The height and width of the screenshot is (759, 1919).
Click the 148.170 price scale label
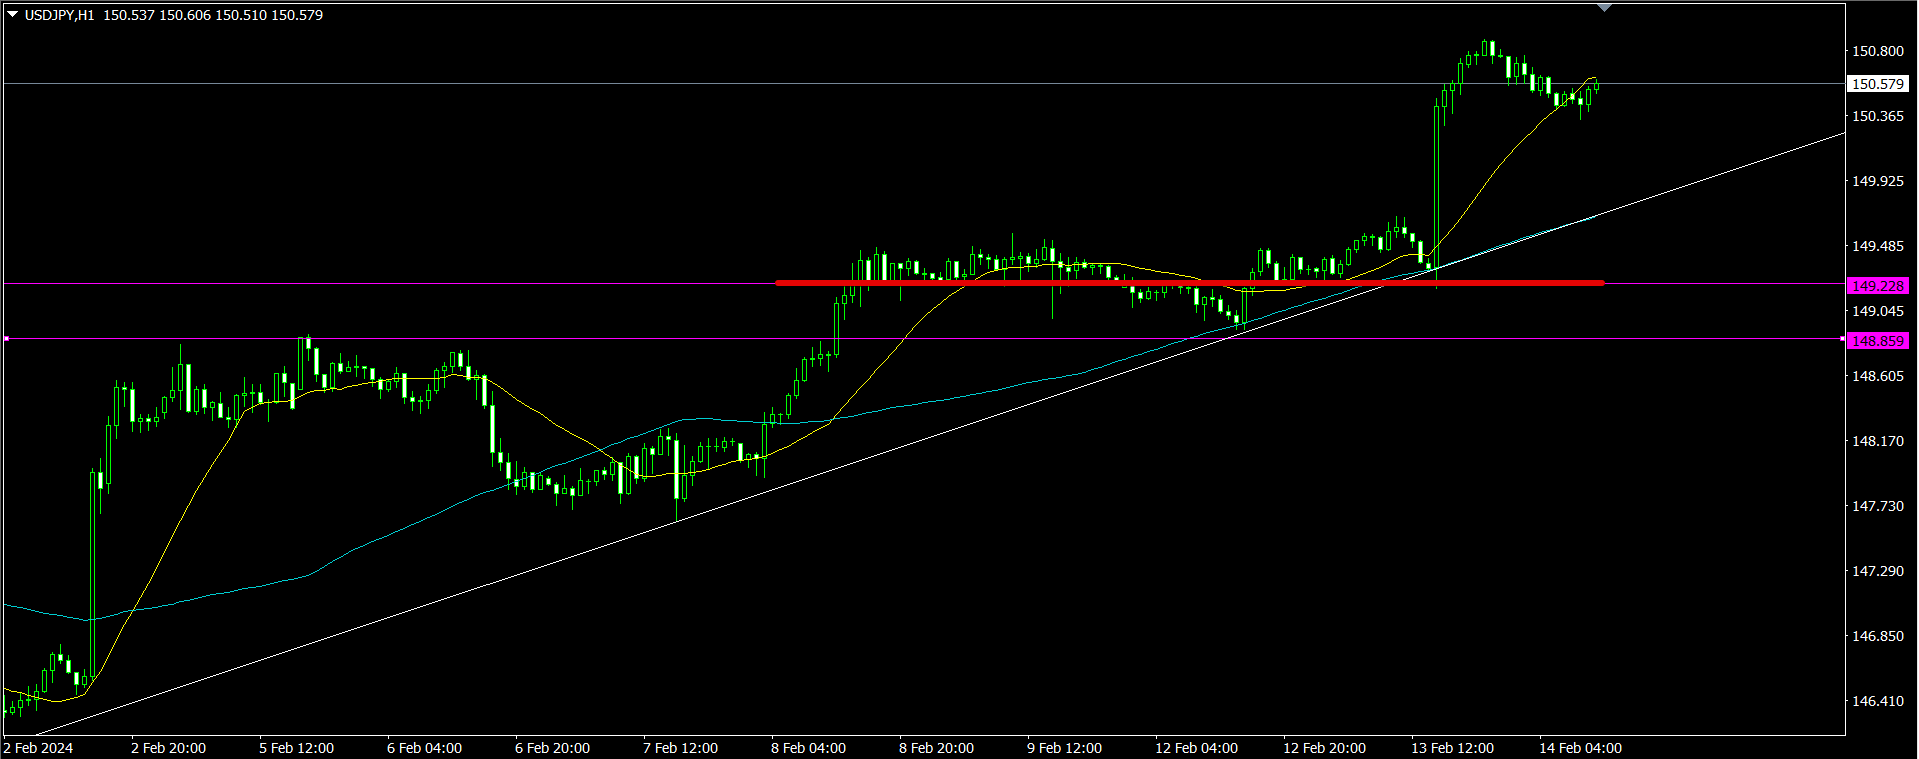point(1878,441)
